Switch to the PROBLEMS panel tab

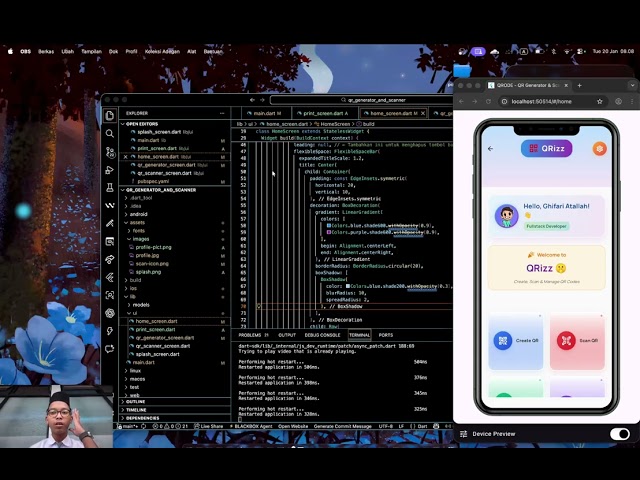pyautogui.click(x=250, y=335)
